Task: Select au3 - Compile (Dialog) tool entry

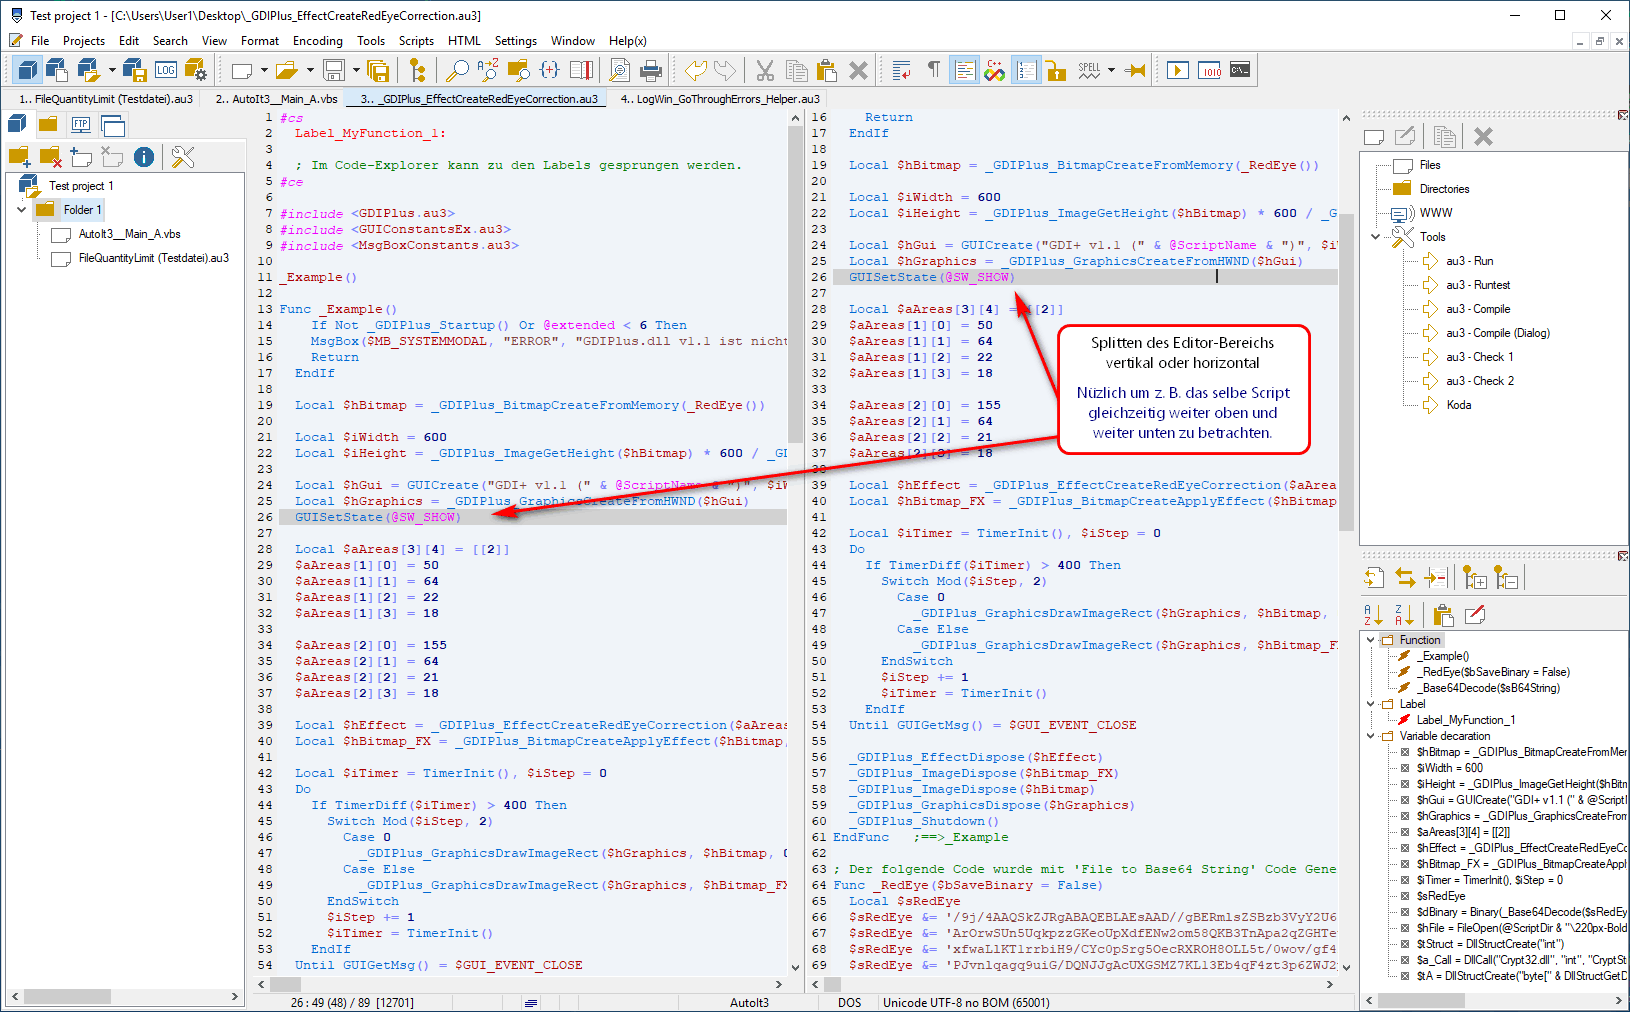Action: pos(1497,333)
